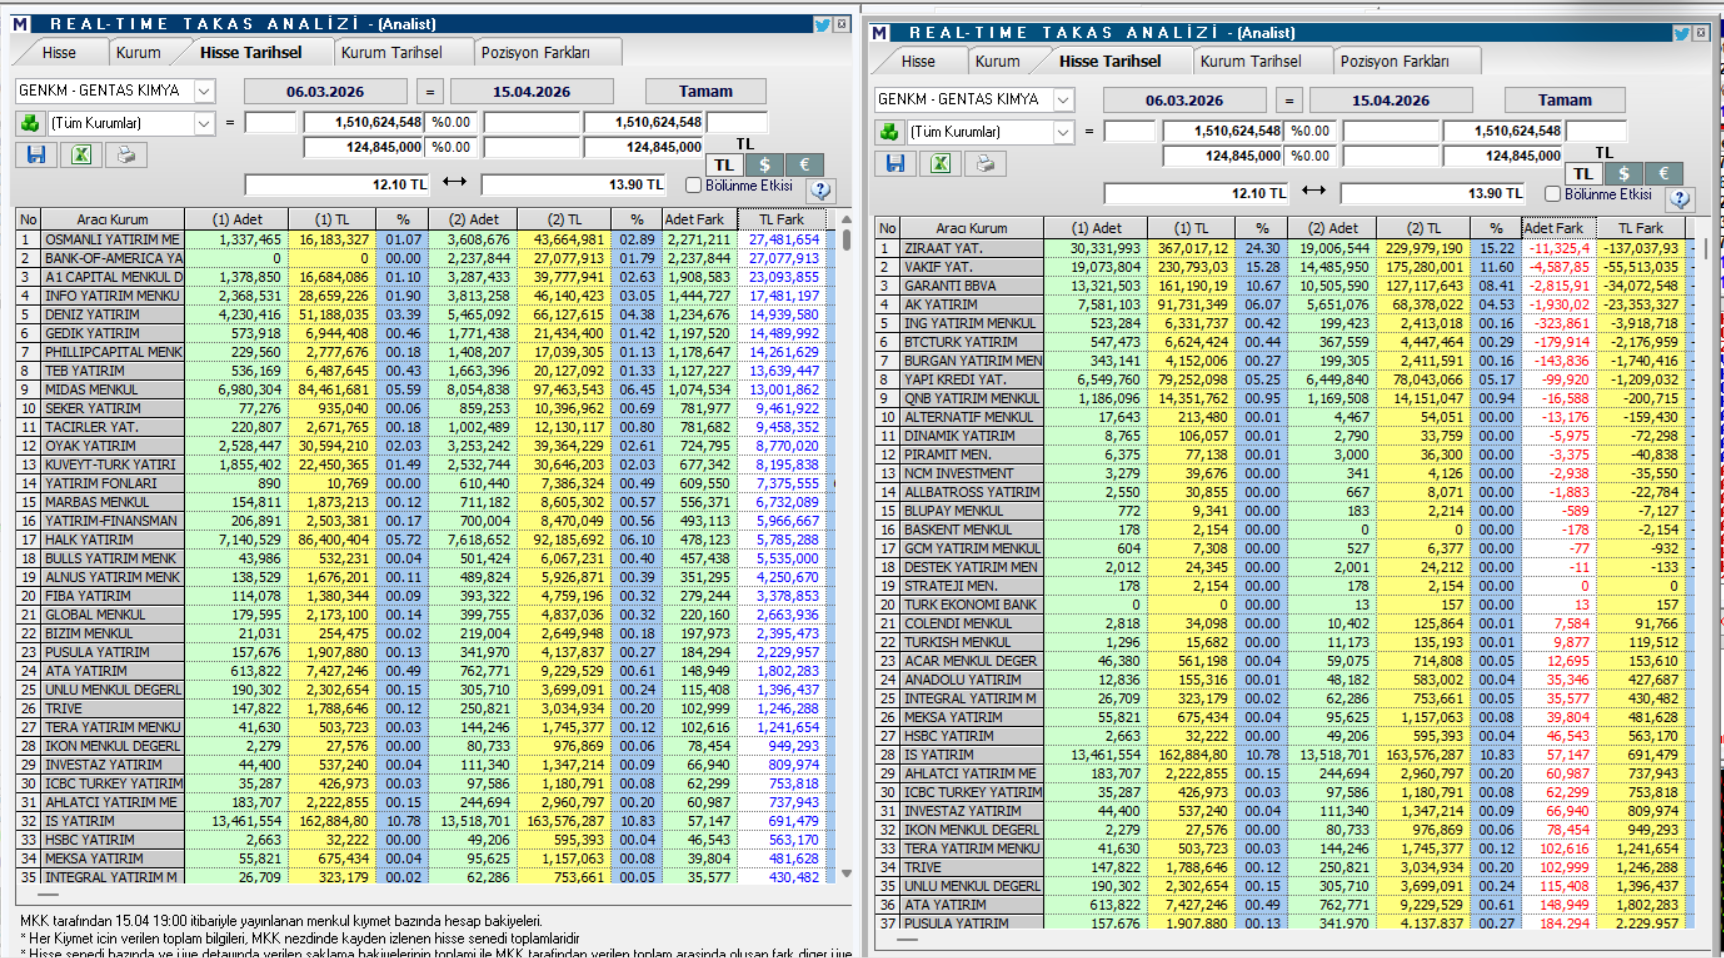Switch to dollar currency in left window
Screen dimensions: 1724x958
tap(765, 165)
